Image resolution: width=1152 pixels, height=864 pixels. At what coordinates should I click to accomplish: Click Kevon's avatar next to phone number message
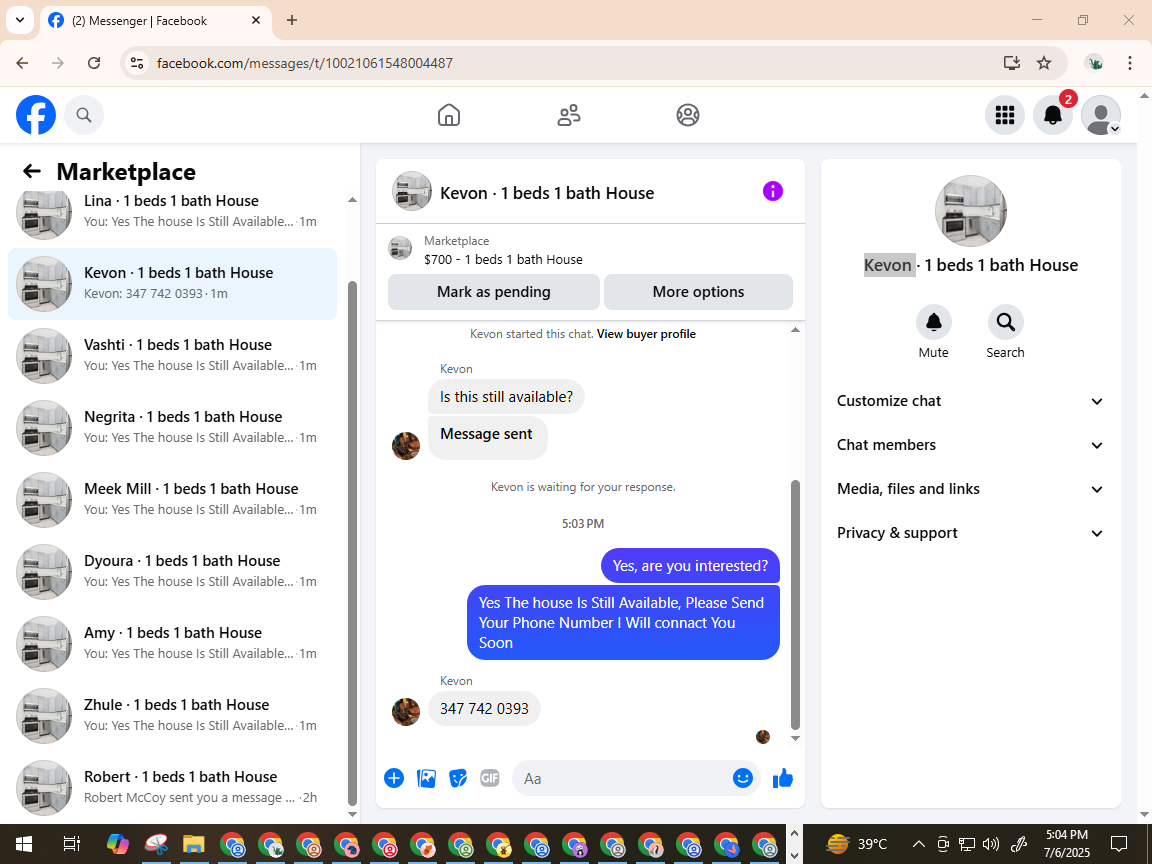406,711
